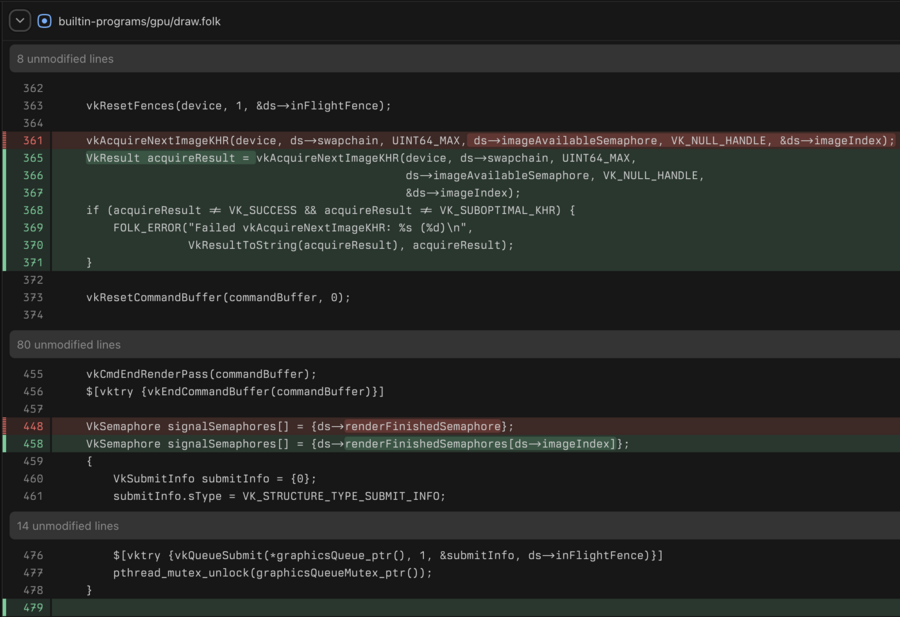Click the VkResultToString(acquireResult) line
Image resolution: width=900 pixels, height=617 pixels.
point(351,245)
